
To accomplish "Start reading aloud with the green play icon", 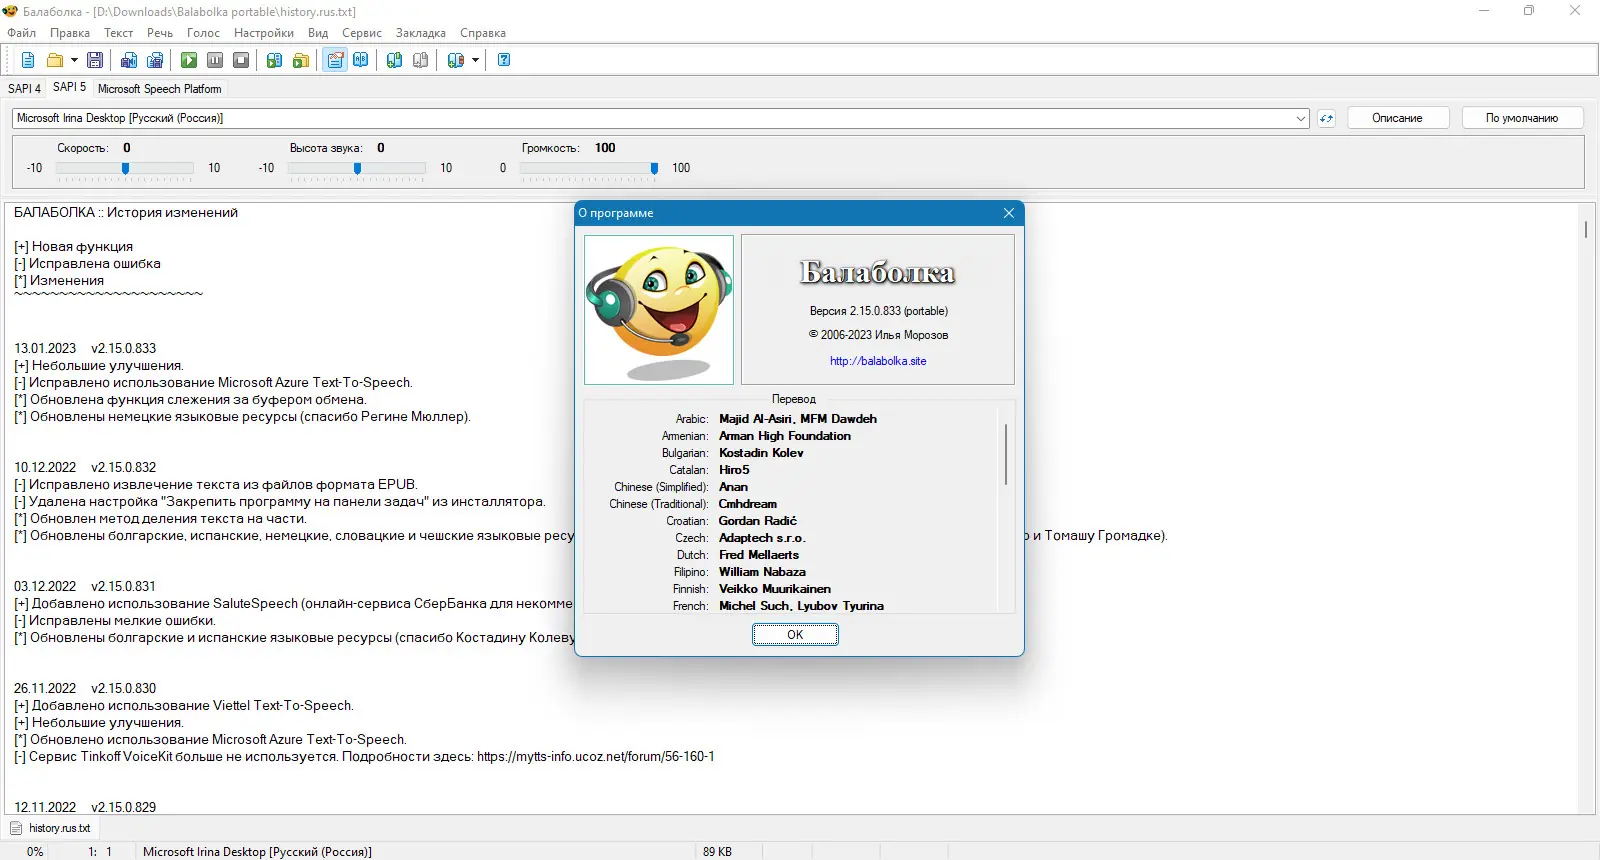I will (189, 60).
